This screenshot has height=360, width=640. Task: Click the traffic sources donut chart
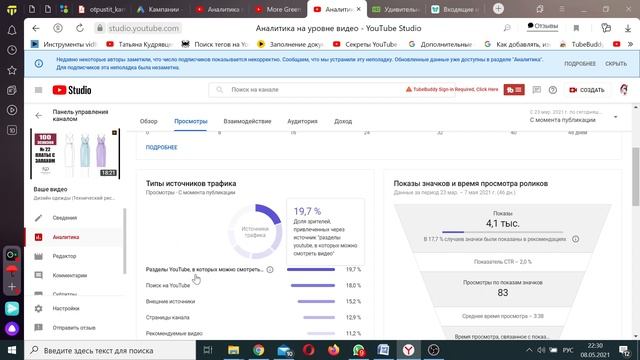pos(255,231)
